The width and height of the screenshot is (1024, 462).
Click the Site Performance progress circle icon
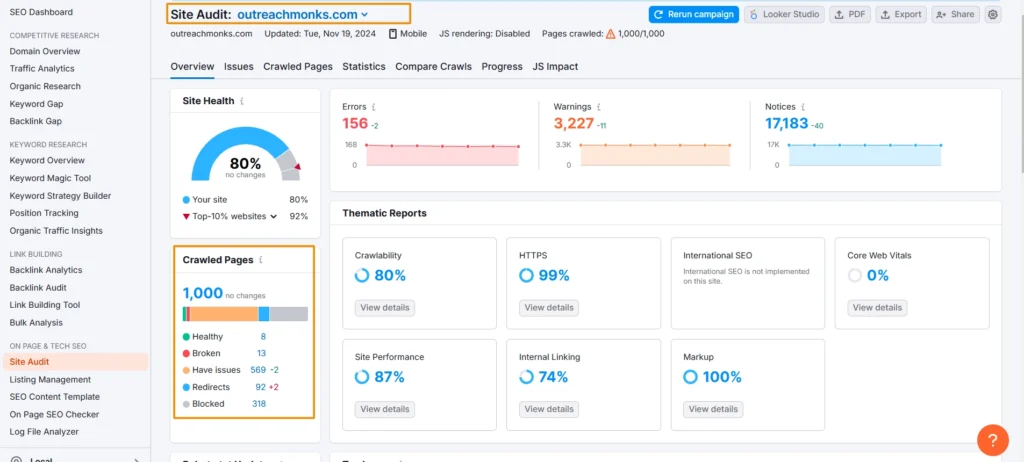coord(362,377)
